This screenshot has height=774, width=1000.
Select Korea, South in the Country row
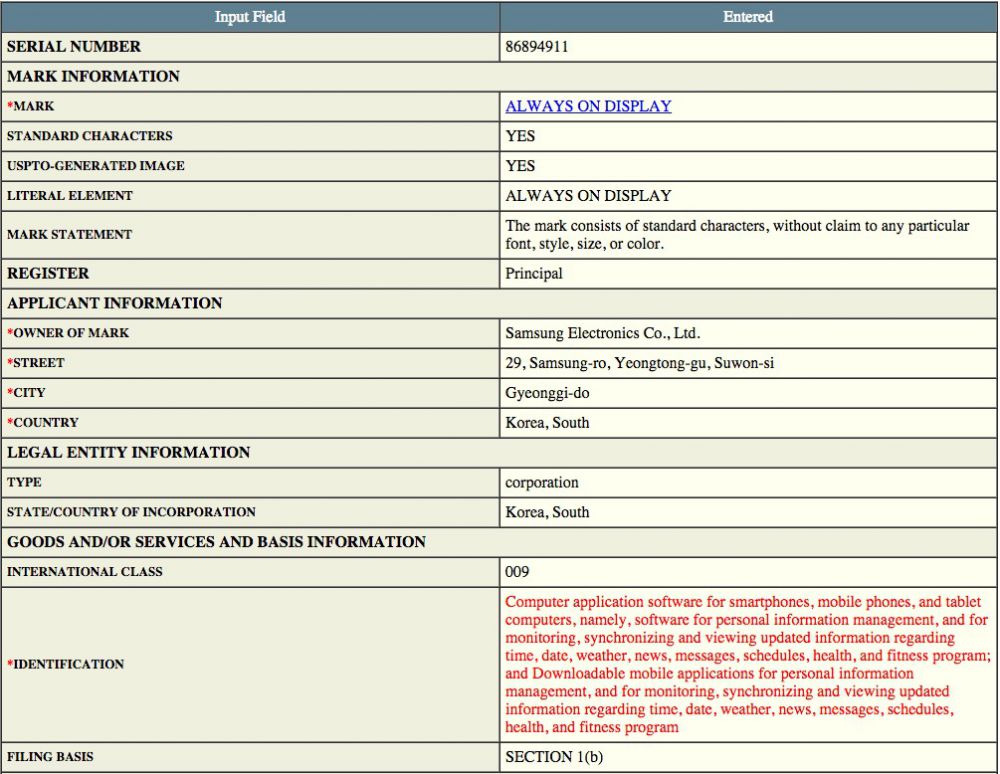click(547, 423)
